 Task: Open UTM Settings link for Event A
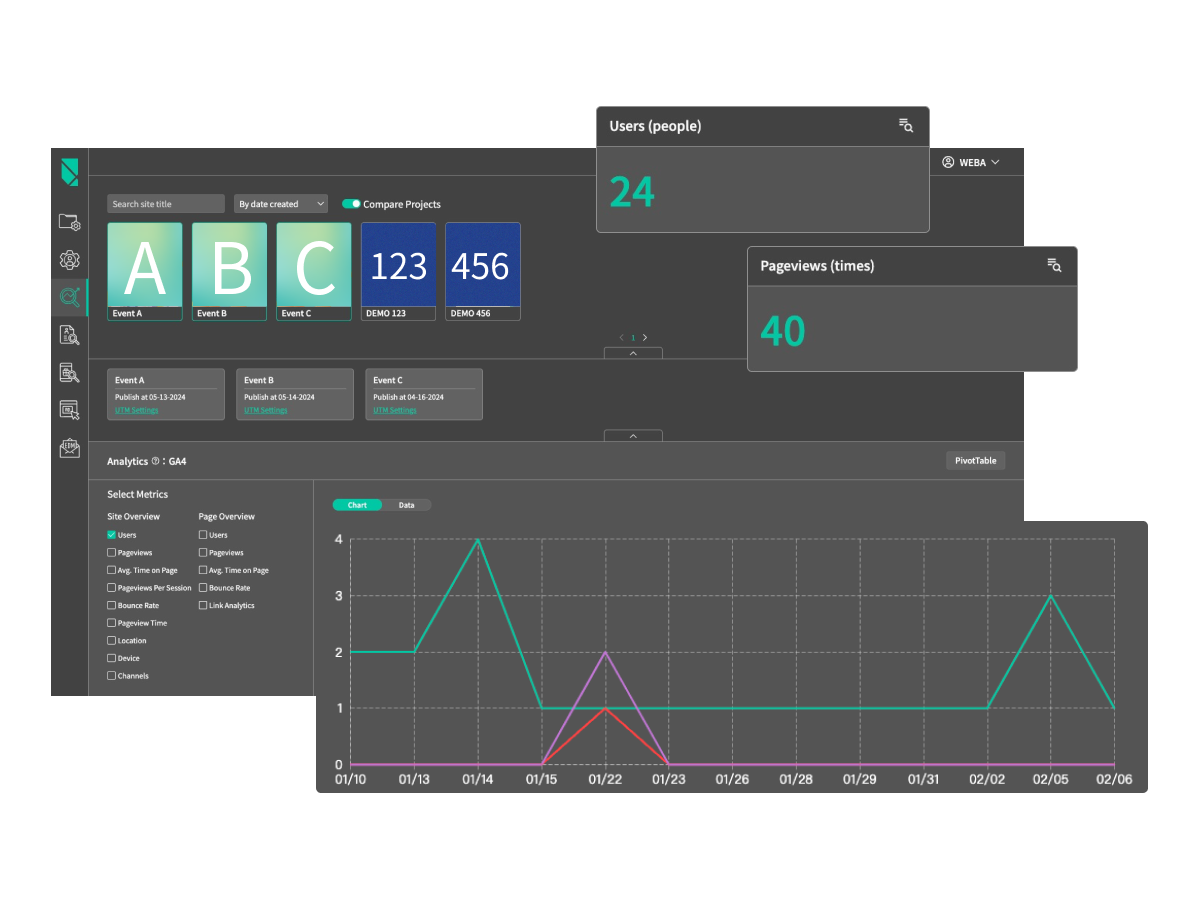click(136, 410)
